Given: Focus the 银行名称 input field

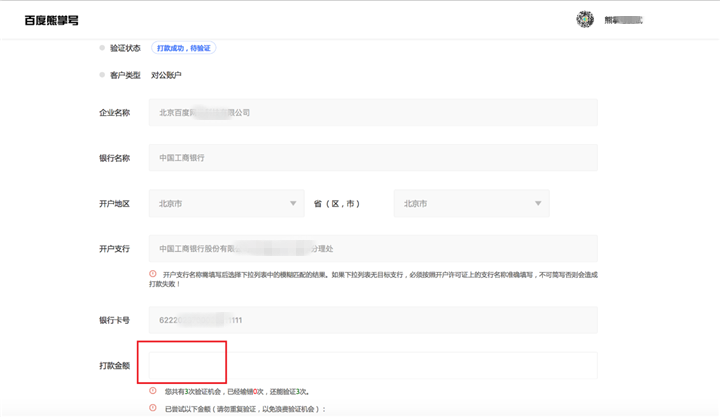Looking at the screenshot, I should (x=373, y=158).
